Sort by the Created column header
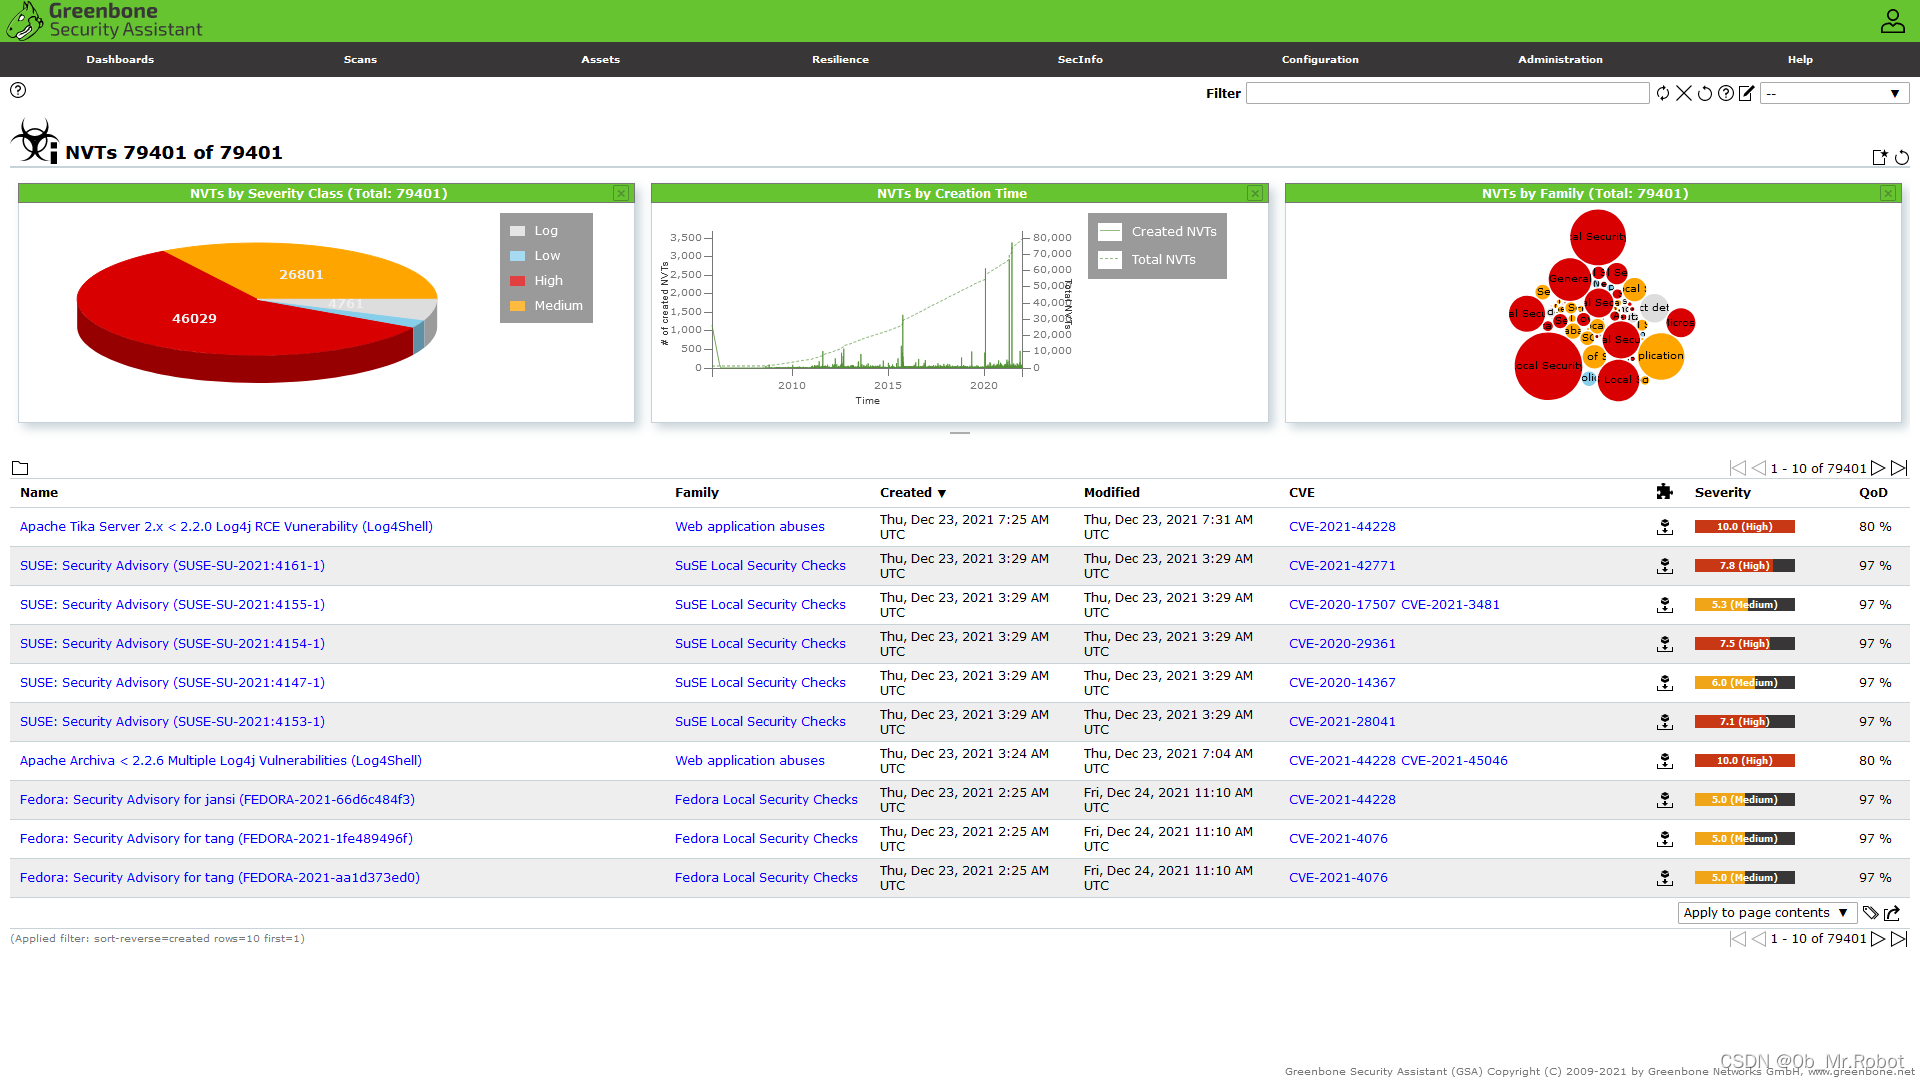The height and width of the screenshot is (1080, 1920). pyautogui.click(x=906, y=493)
